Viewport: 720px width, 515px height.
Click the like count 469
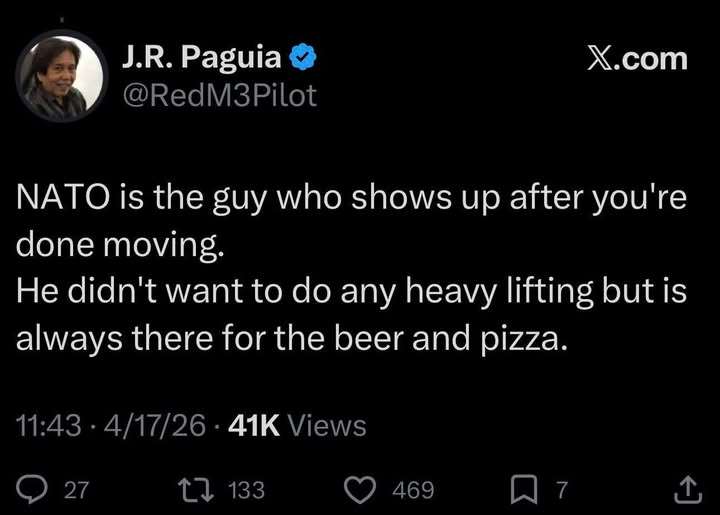tap(413, 490)
